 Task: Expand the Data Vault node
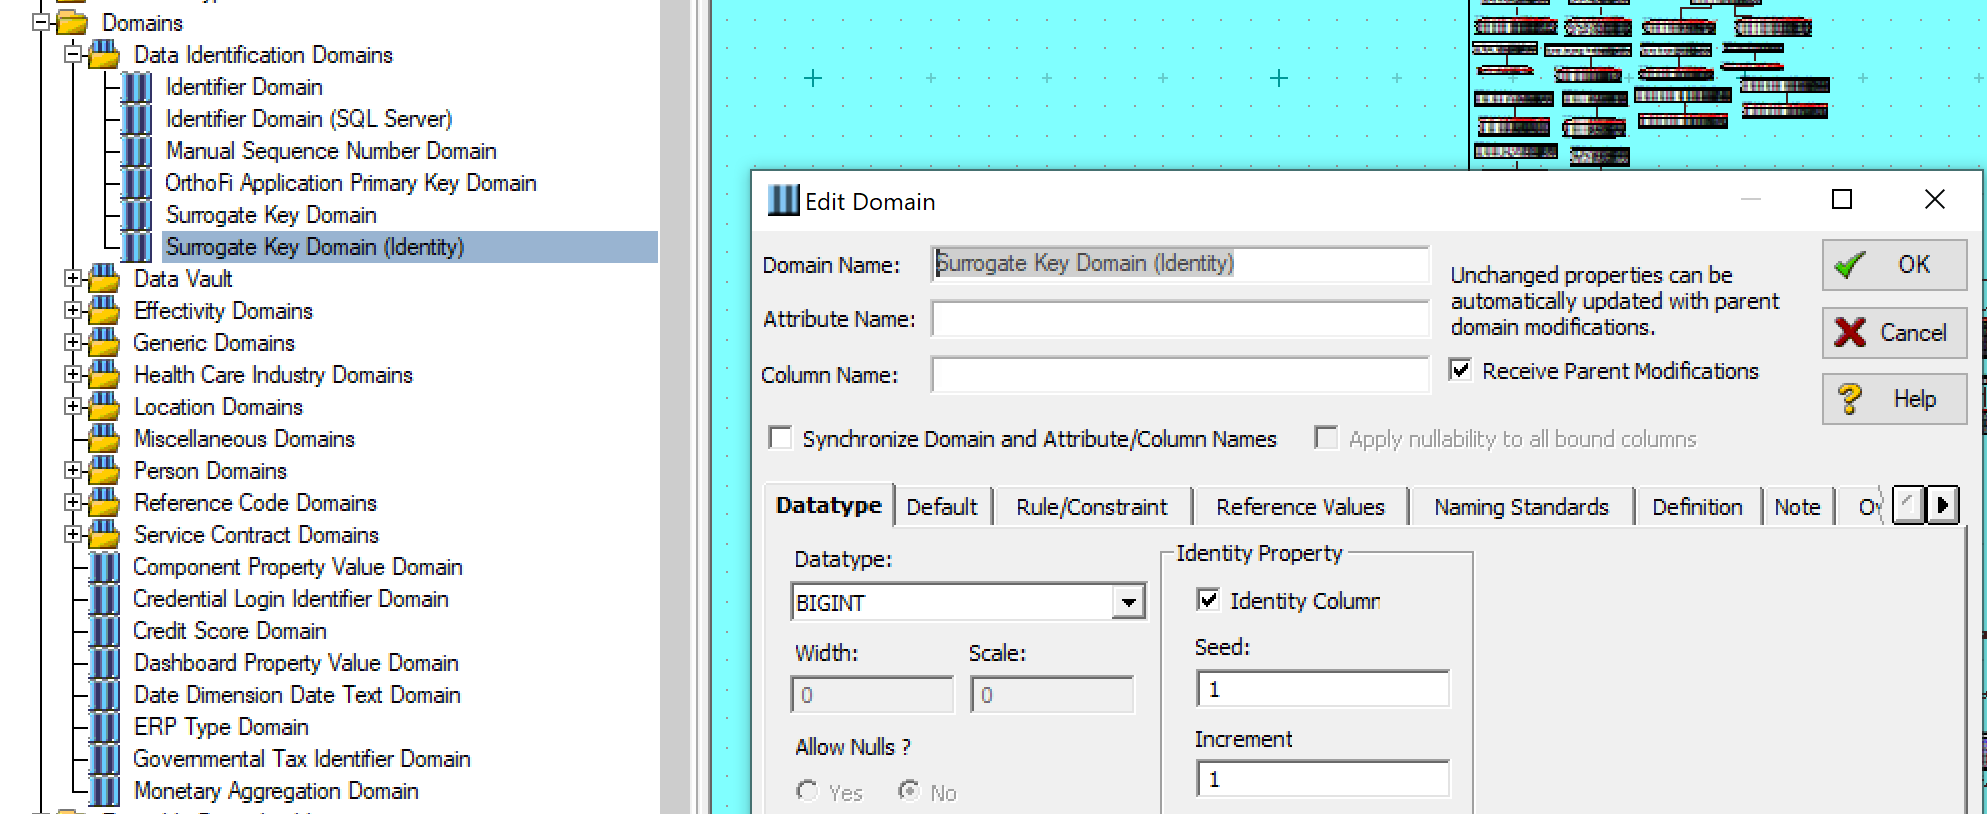coord(73,278)
